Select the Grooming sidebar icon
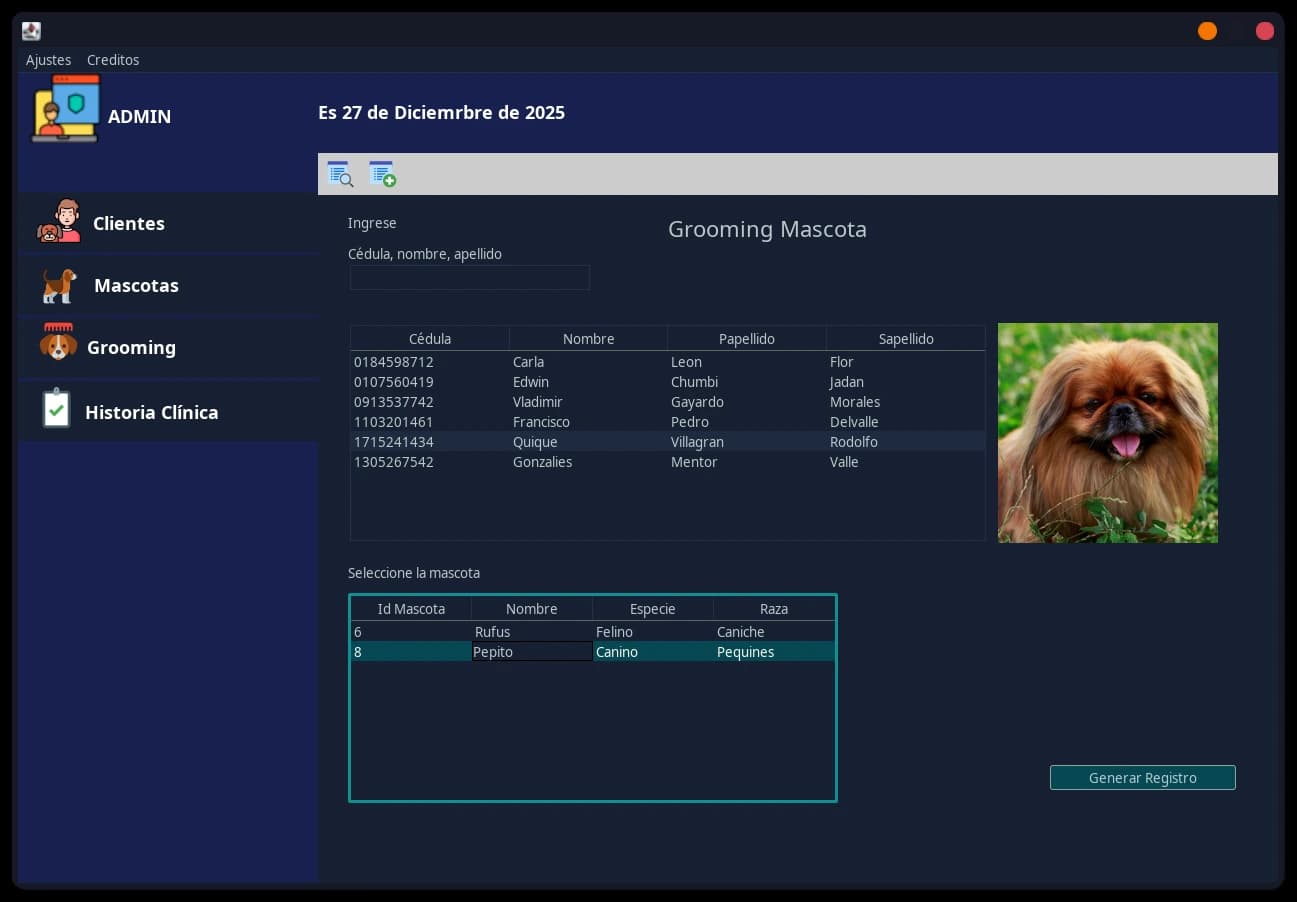1297x902 pixels. pyautogui.click(x=59, y=343)
